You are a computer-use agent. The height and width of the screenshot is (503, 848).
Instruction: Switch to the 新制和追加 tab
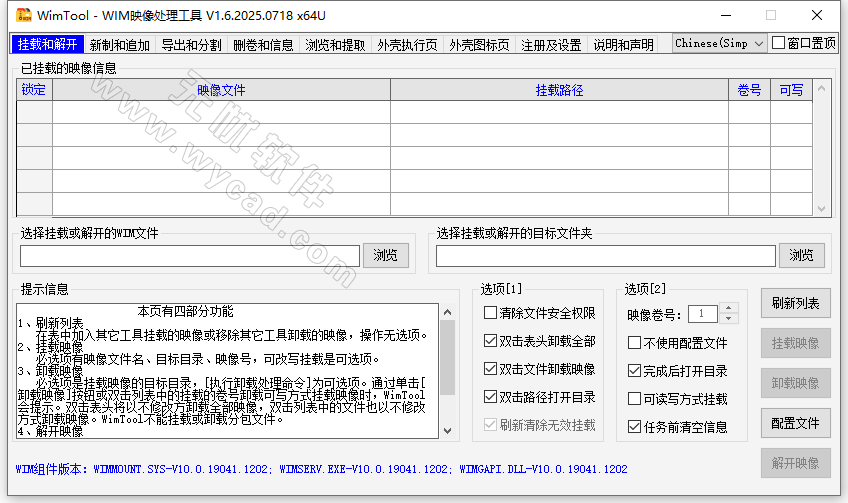click(119, 45)
